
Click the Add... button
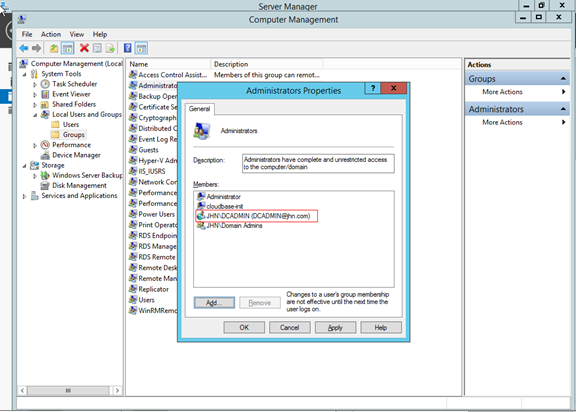click(x=214, y=303)
